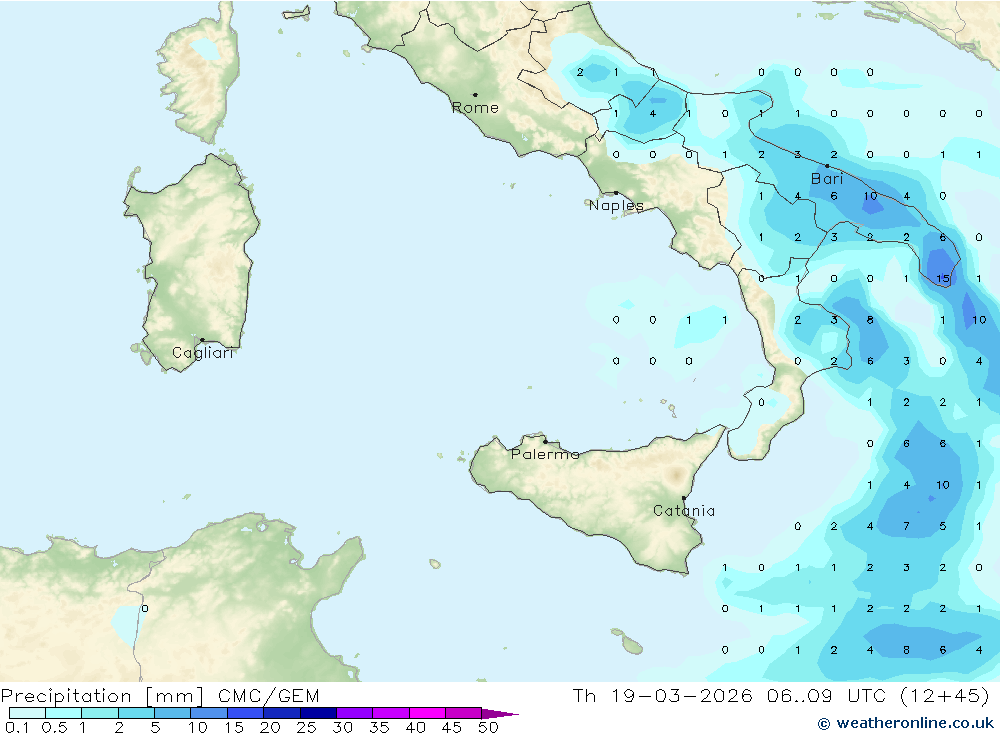Screen dimensions: 1000x733
Task: Click the Naples city label
Action: tap(616, 205)
